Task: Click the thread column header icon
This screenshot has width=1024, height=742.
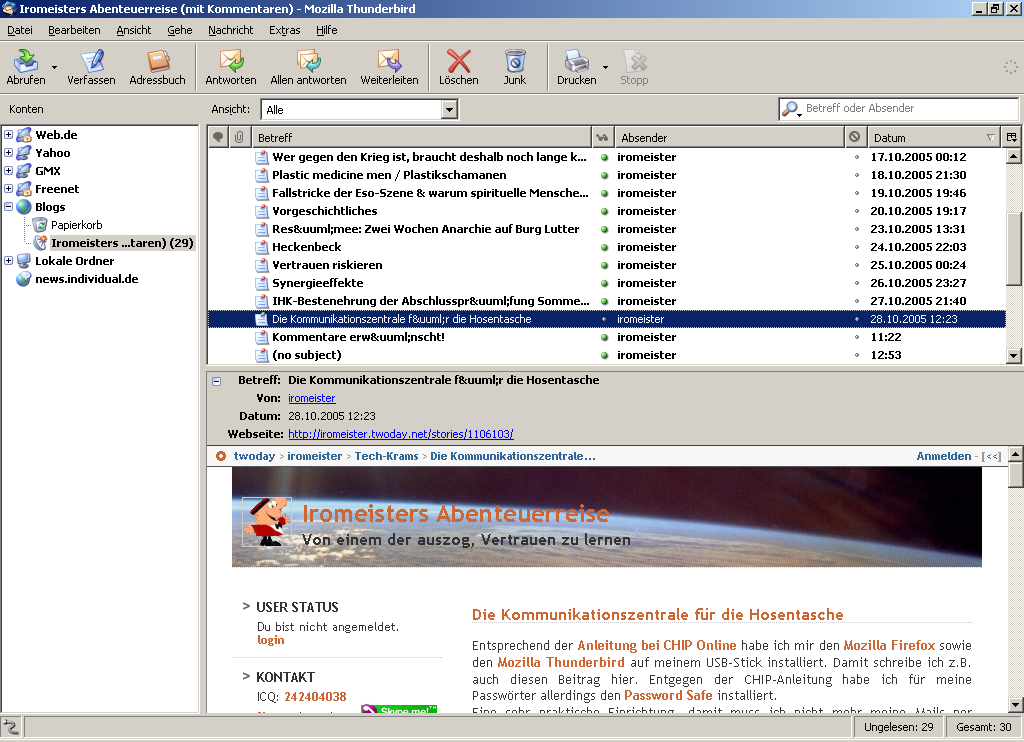Action: (x=219, y=137)
